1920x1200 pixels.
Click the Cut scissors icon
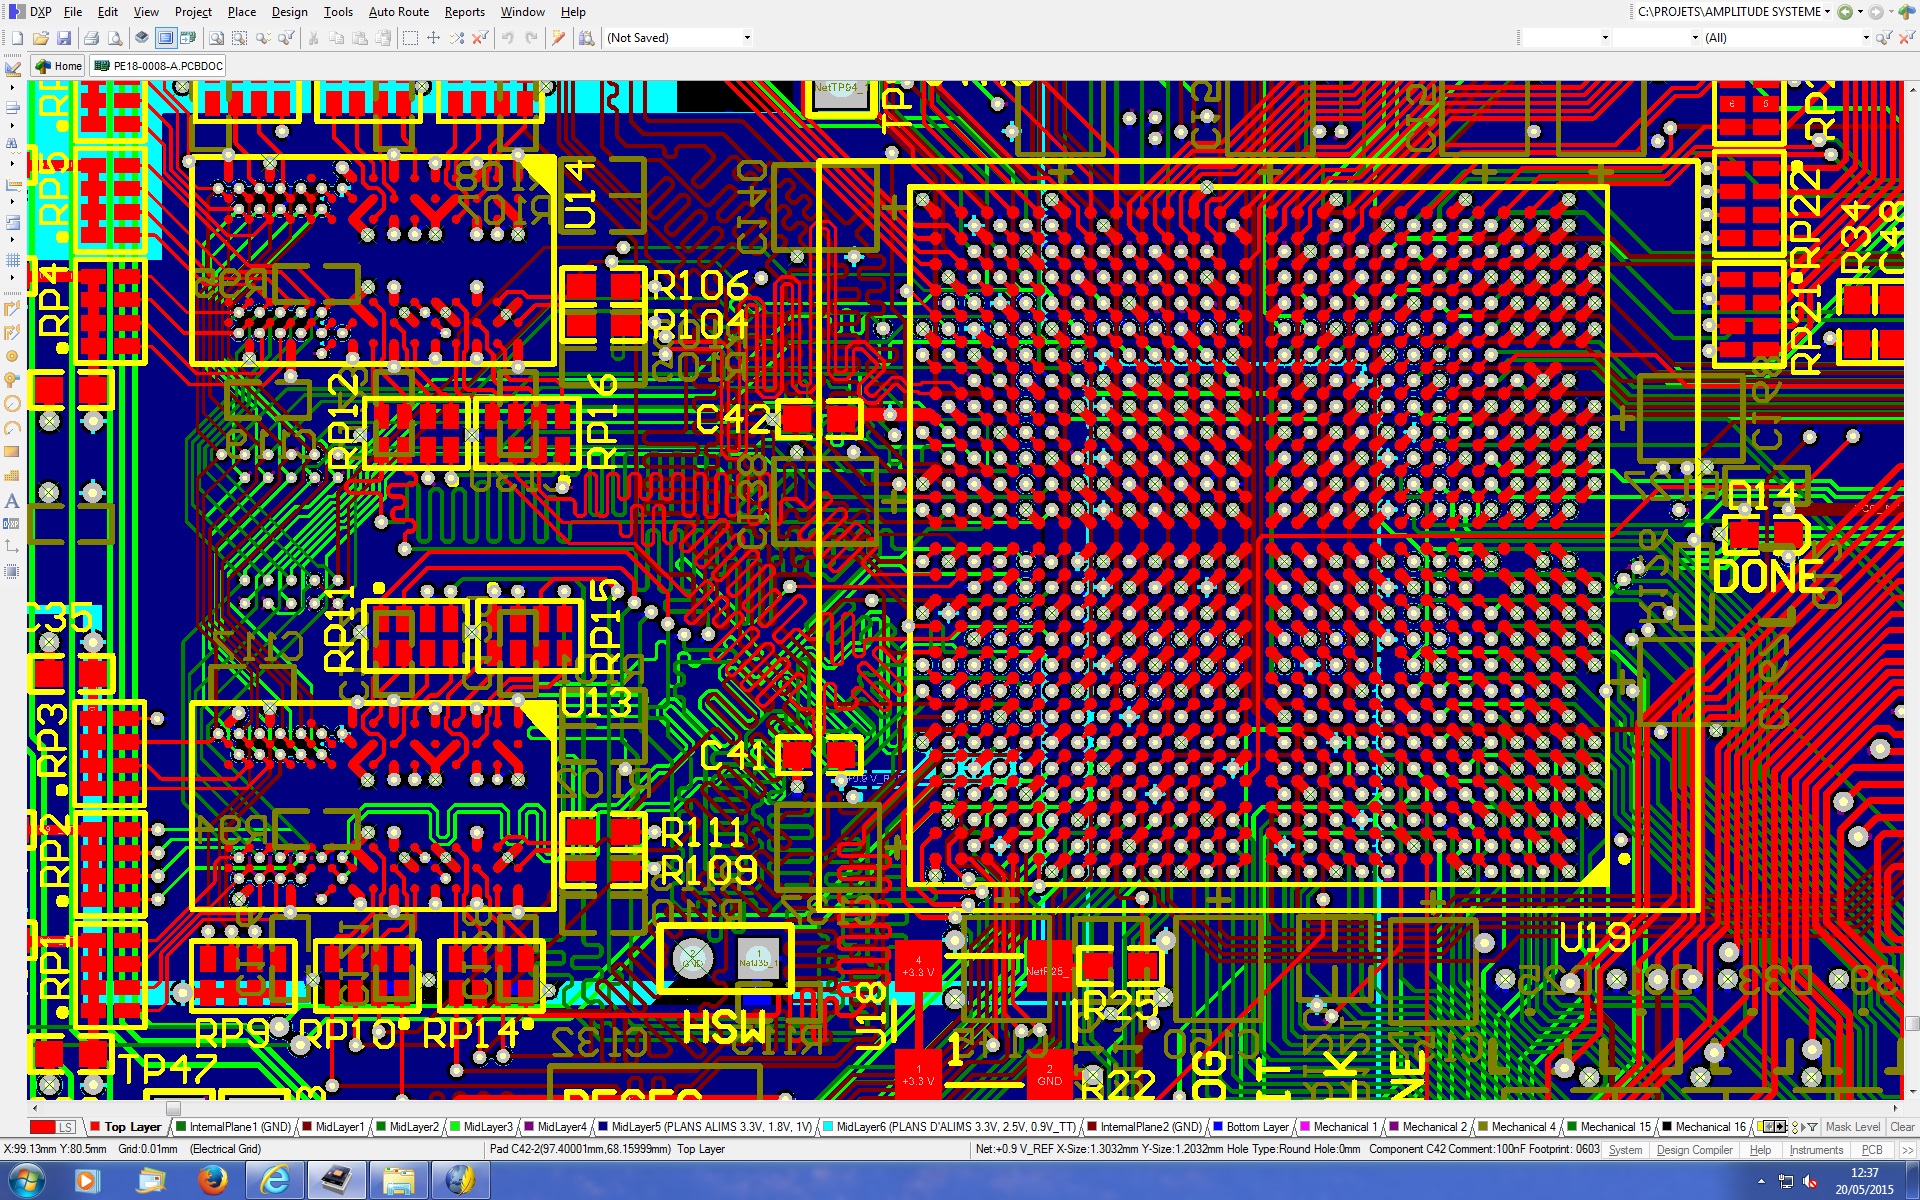click(x=313, y=38)
